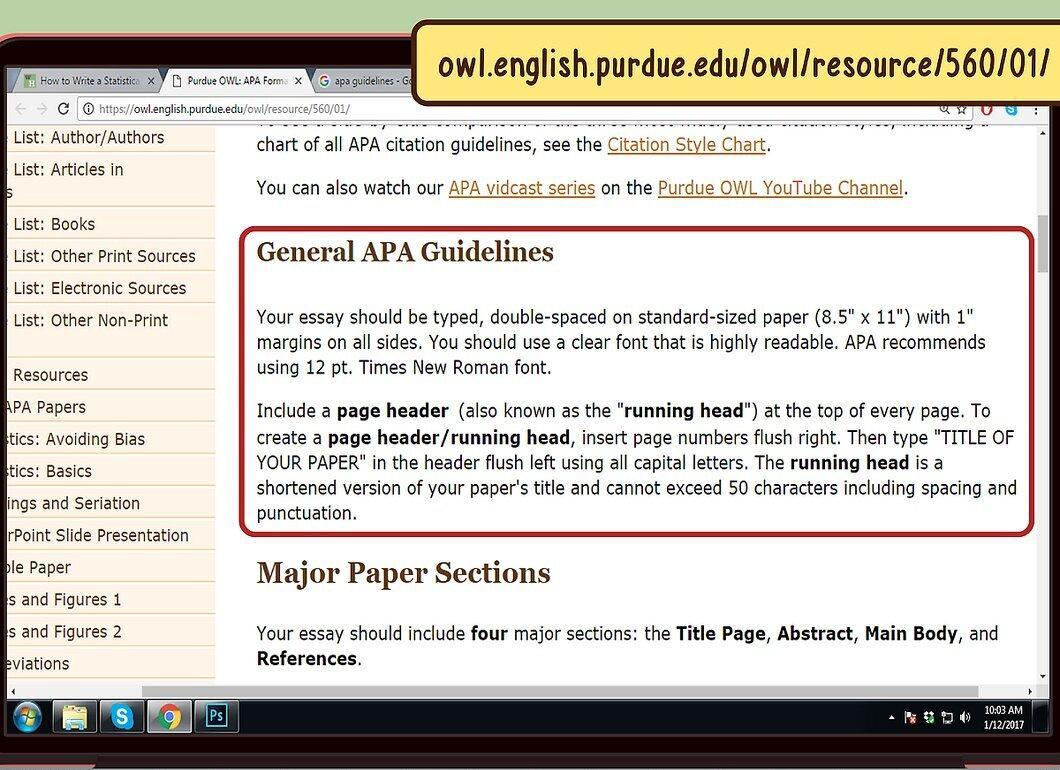This screenshot has height=770, width=1060.
Task: Open Tables and Figures 1 link
Action: 64,600
